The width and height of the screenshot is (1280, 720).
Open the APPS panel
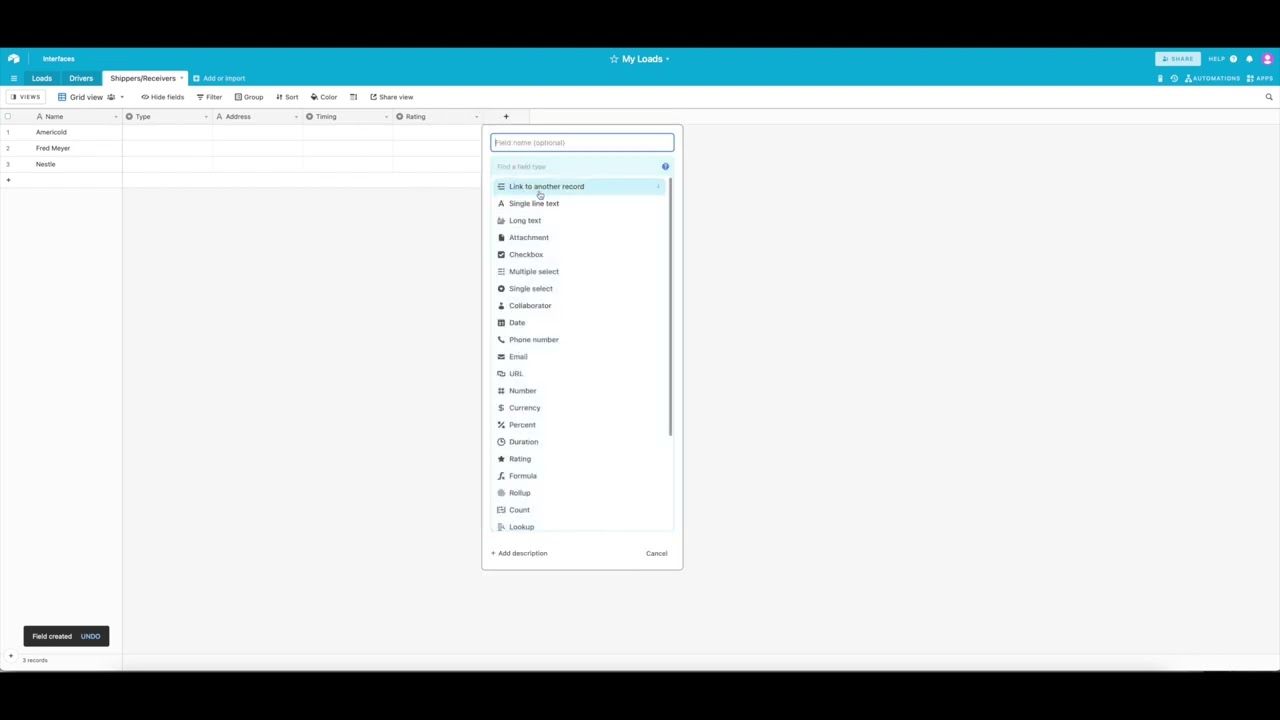(1259, 78)
